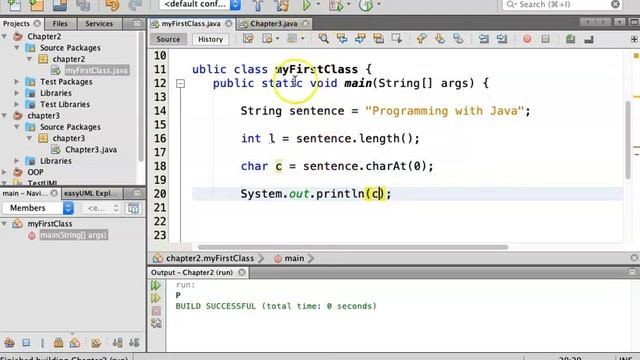This screenshot has width=640, height=360.
Task: Click Last Edit icon in editor toolbar
Action: click(248, 39)
